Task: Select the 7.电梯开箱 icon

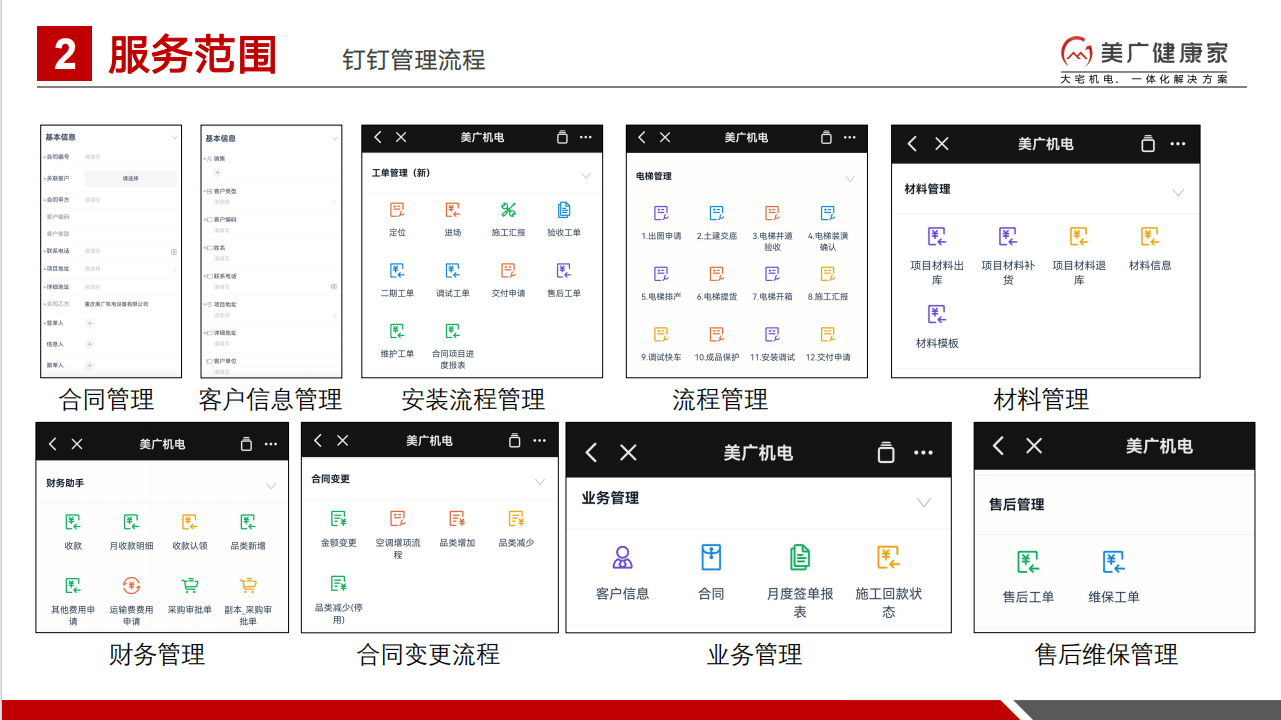Action: click(772, 274)
